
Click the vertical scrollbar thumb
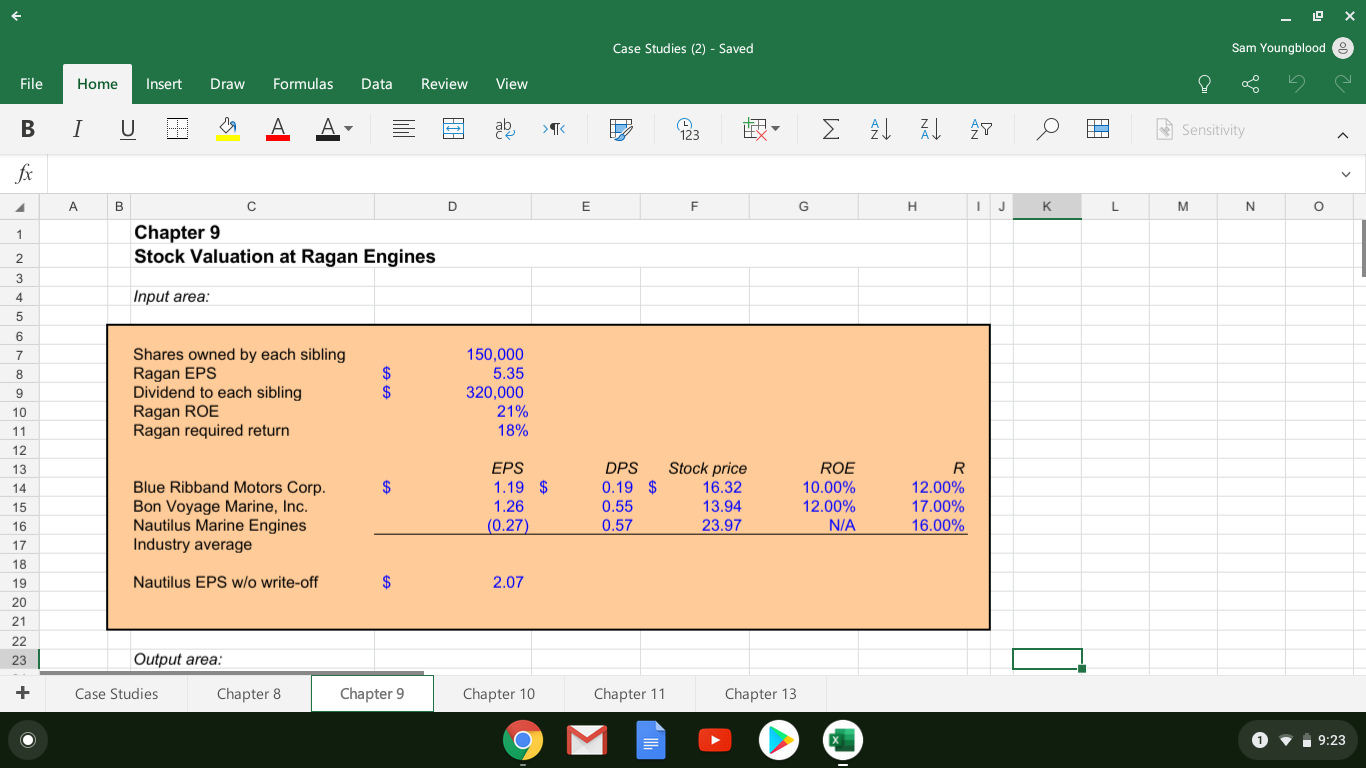pos(1362,247)
